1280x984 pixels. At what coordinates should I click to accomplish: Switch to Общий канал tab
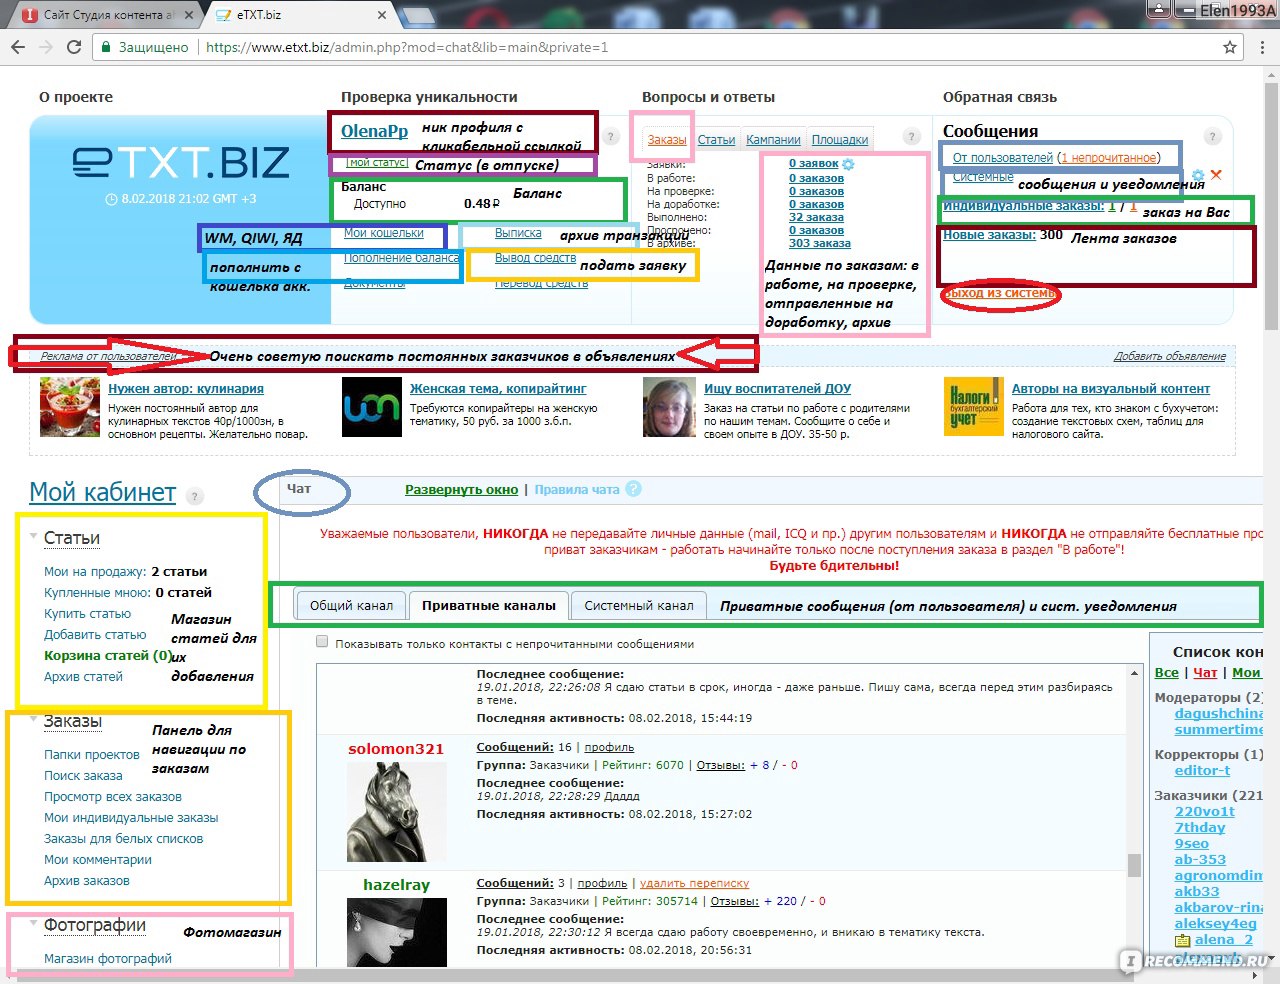351,605
